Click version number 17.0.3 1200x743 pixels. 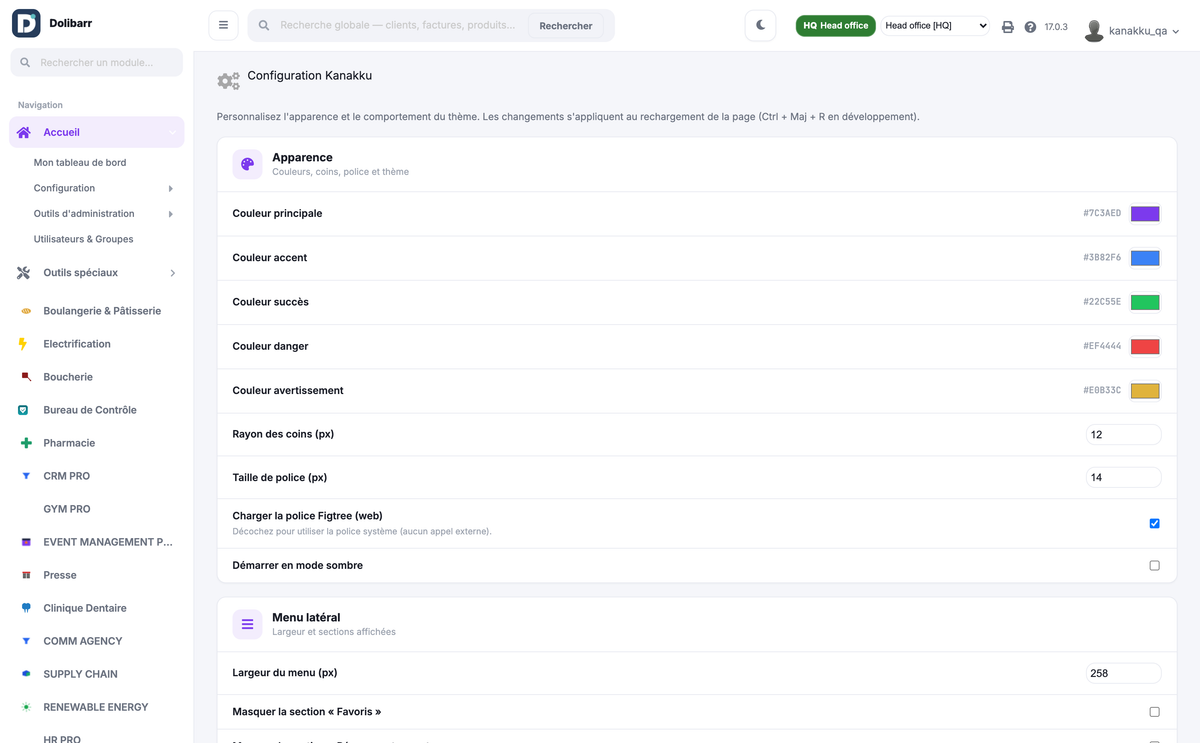(x=1056, y=27)
